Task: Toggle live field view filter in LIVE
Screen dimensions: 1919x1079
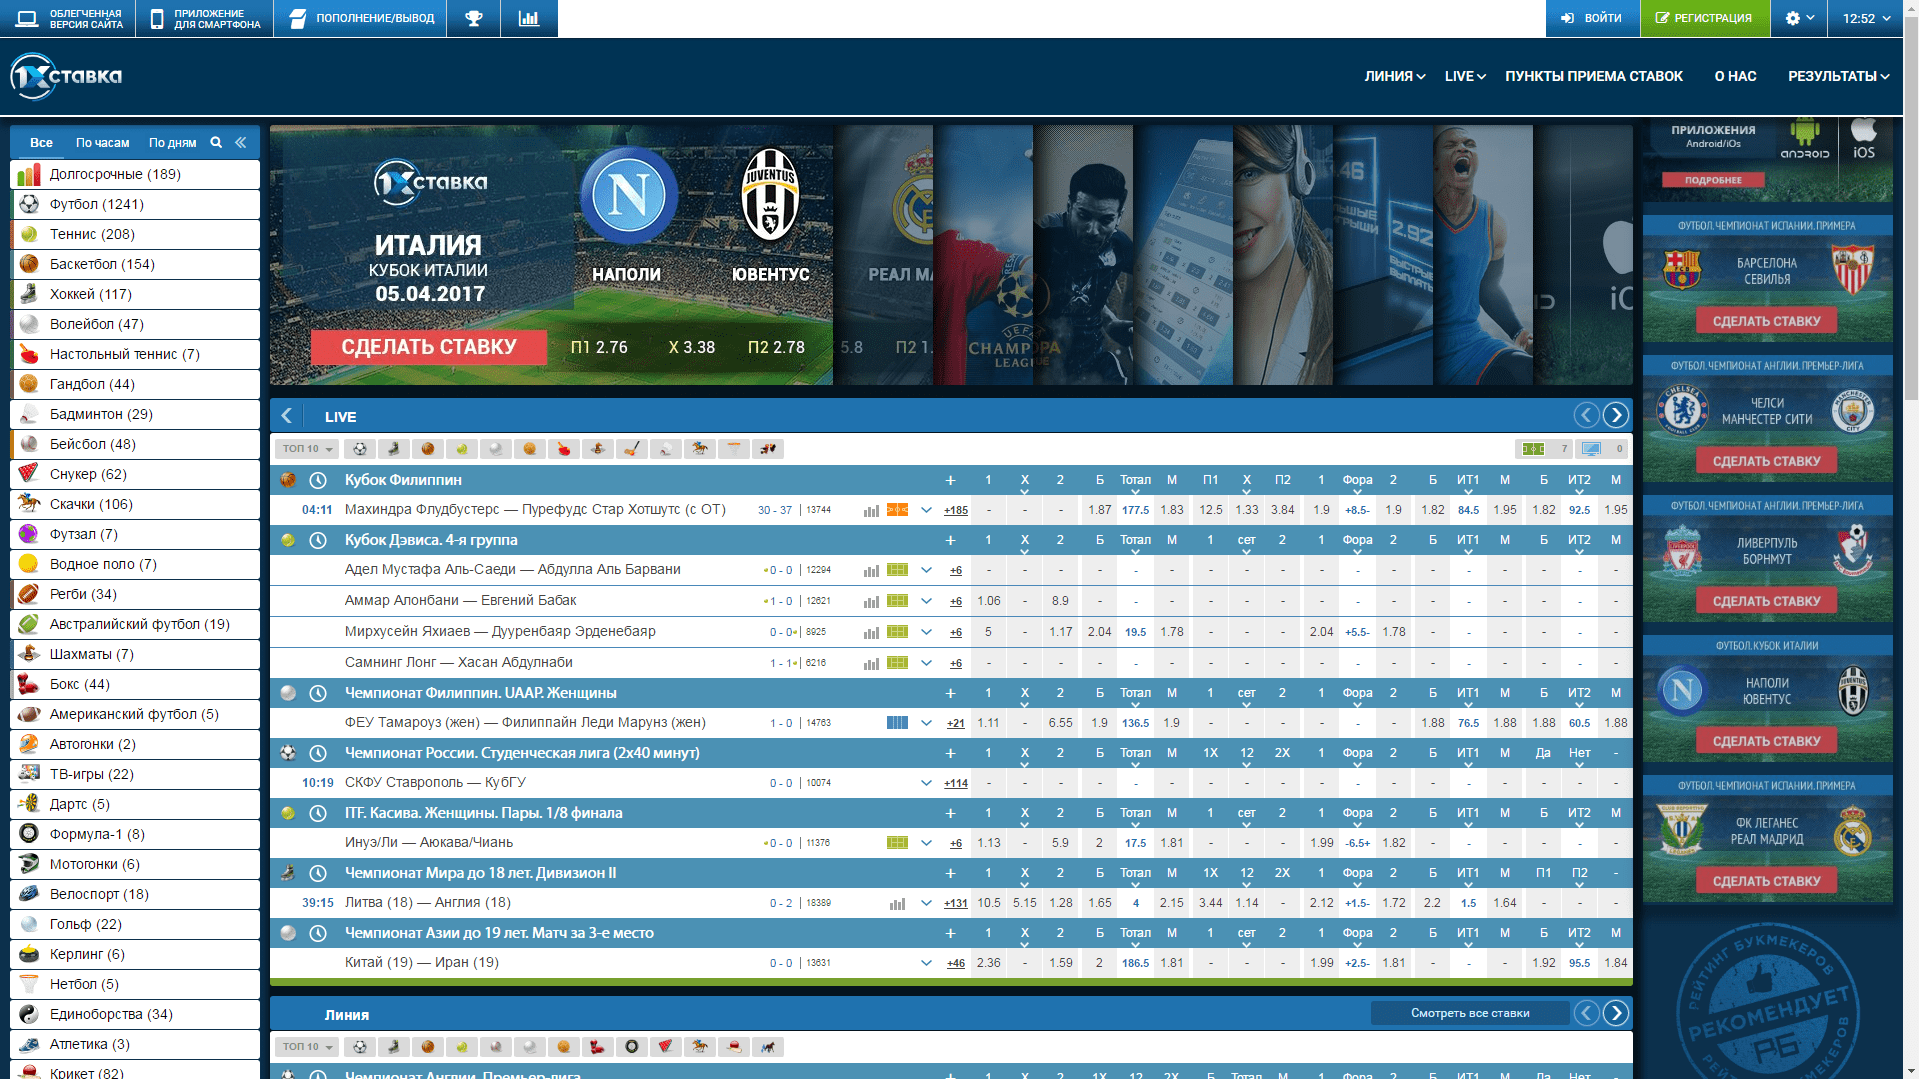Action: (x=1534, y=449)
